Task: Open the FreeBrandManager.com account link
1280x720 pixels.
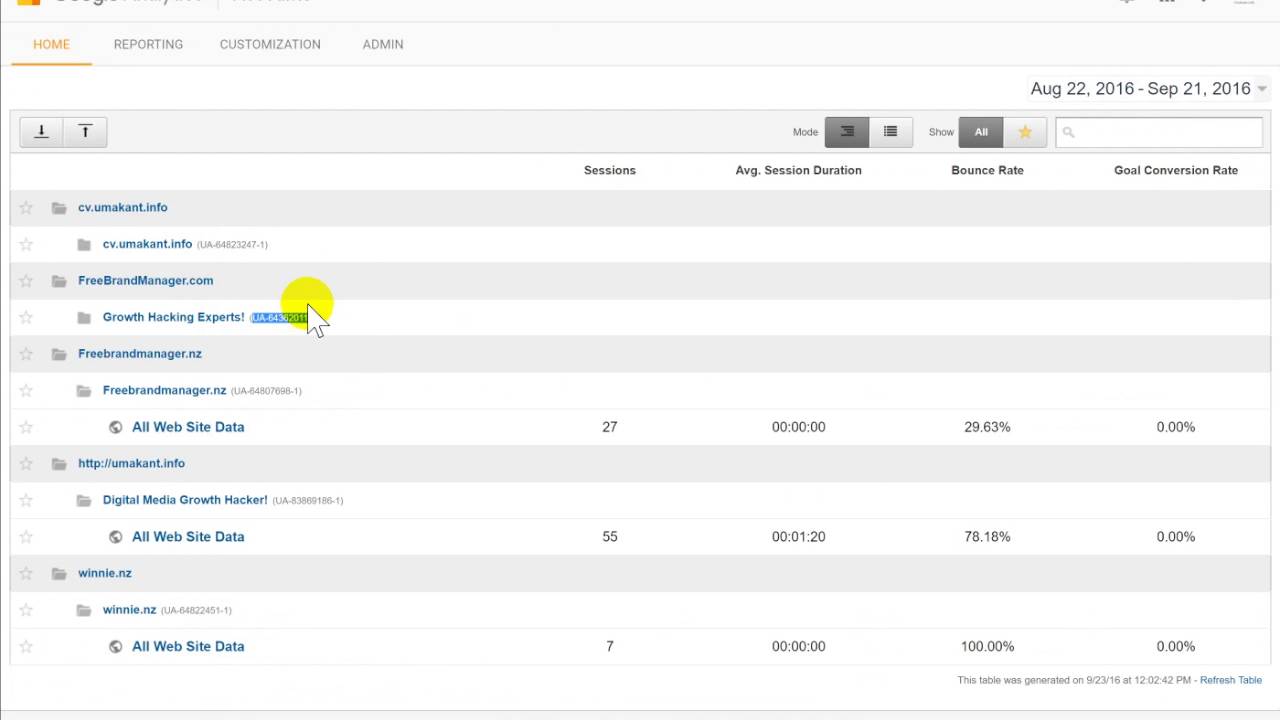Action: coord(146,281)
